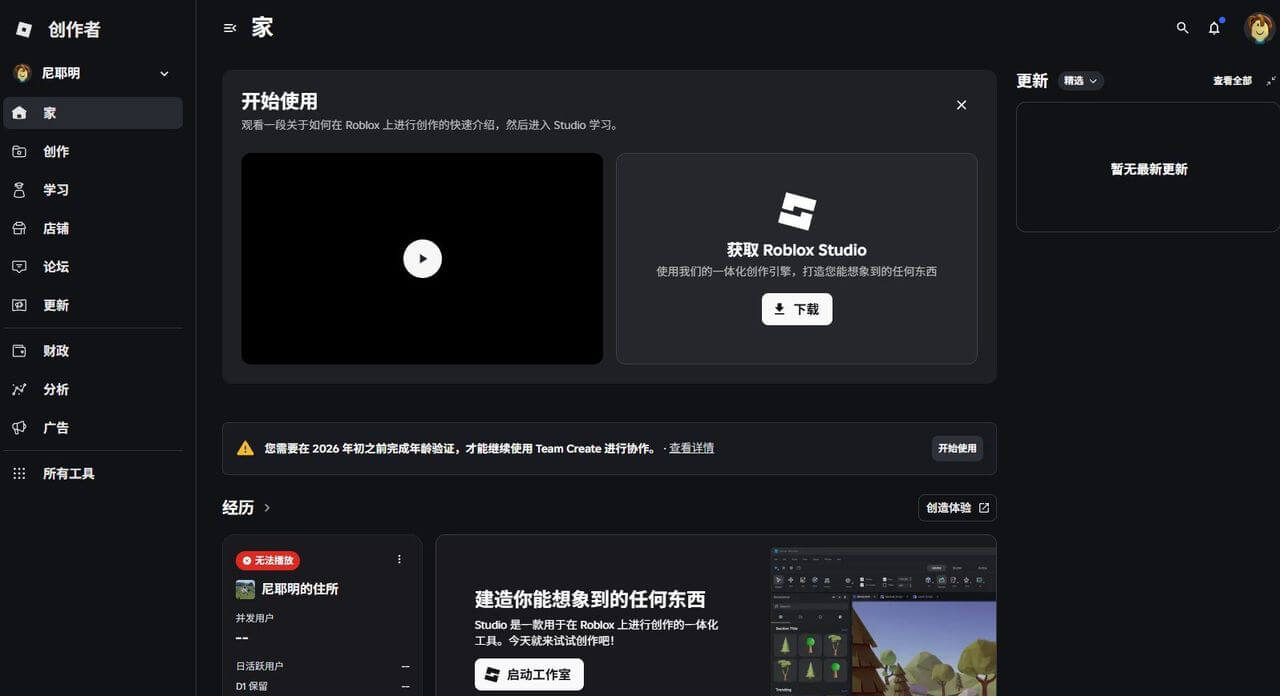Click the 并发用户 label
The image size is (1280, 696).
[x=255, y=618]
